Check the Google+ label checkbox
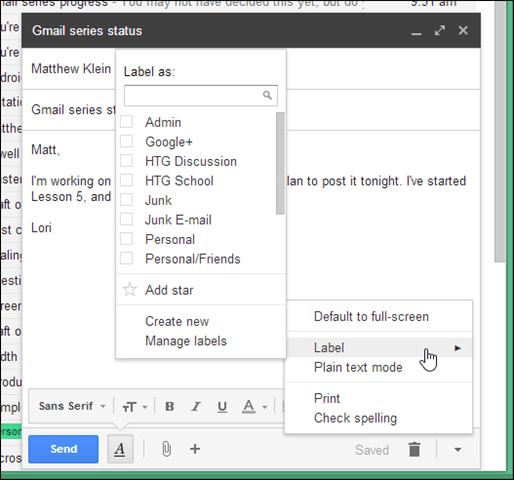This screenshot has height=480, width=514. point(126,141)
